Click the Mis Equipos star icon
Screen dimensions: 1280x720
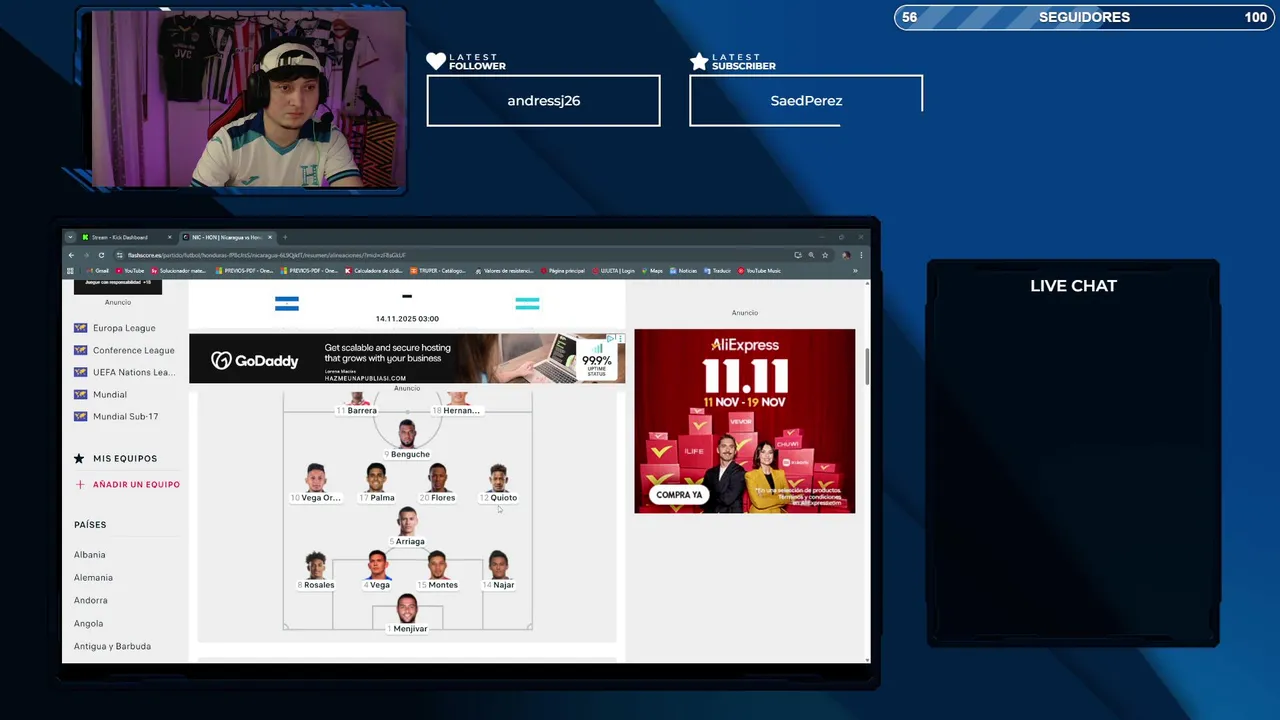[x=79, y=458]
